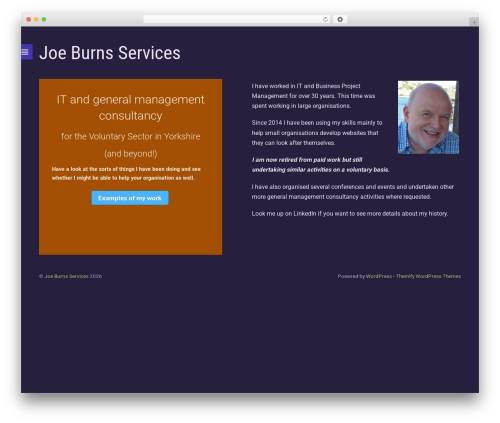Close the window with the red button

[29, 20]
